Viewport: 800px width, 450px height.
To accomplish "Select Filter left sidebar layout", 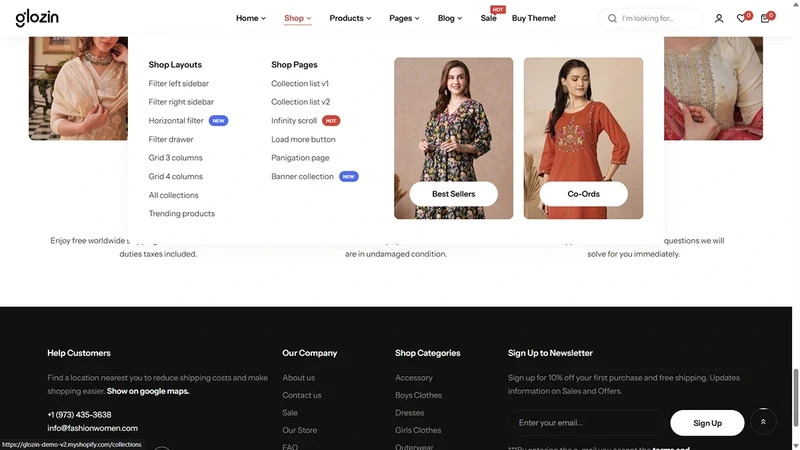I will pos(179,83).
